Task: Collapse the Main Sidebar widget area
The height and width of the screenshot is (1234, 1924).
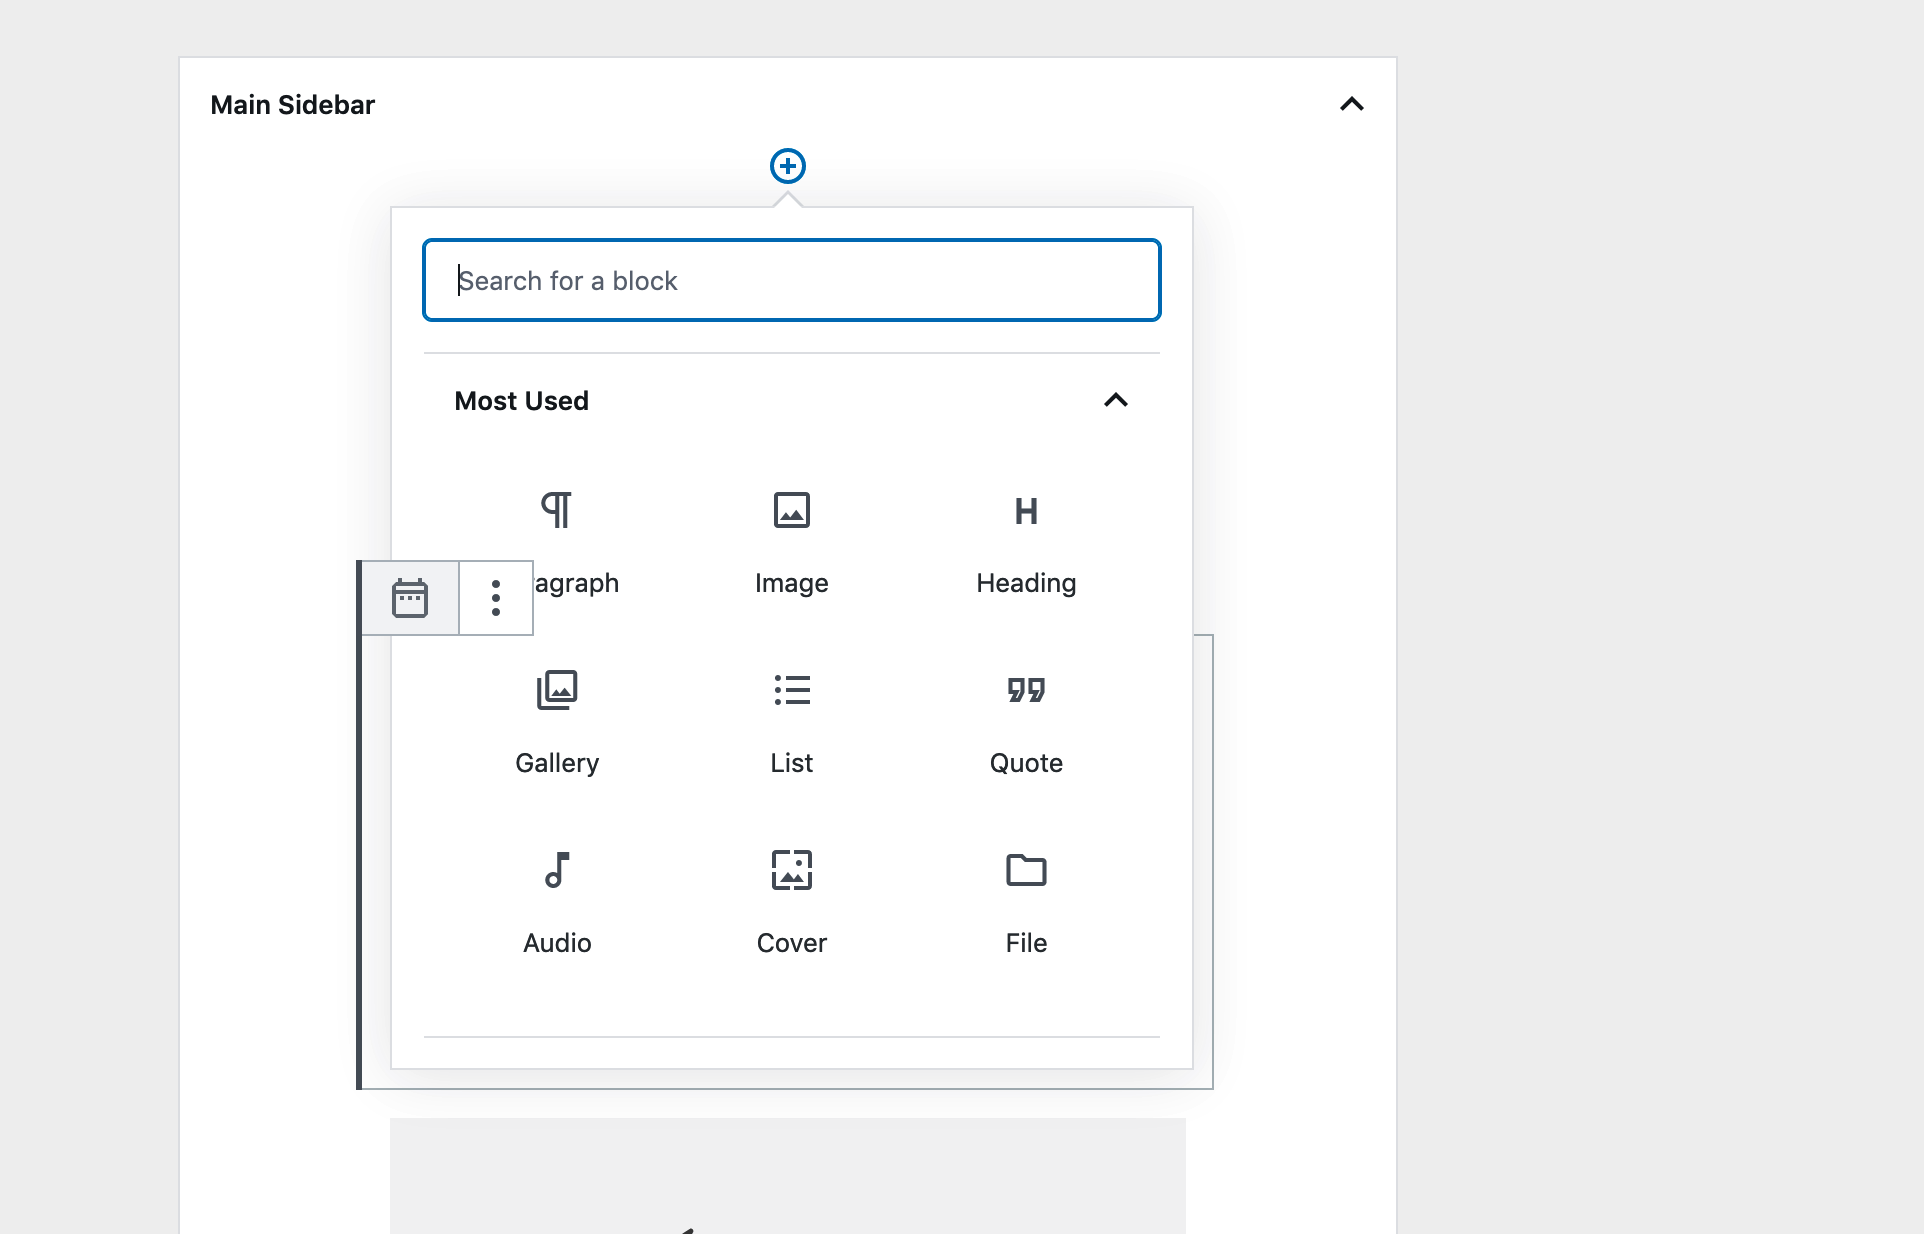Action: (1352, 104)
